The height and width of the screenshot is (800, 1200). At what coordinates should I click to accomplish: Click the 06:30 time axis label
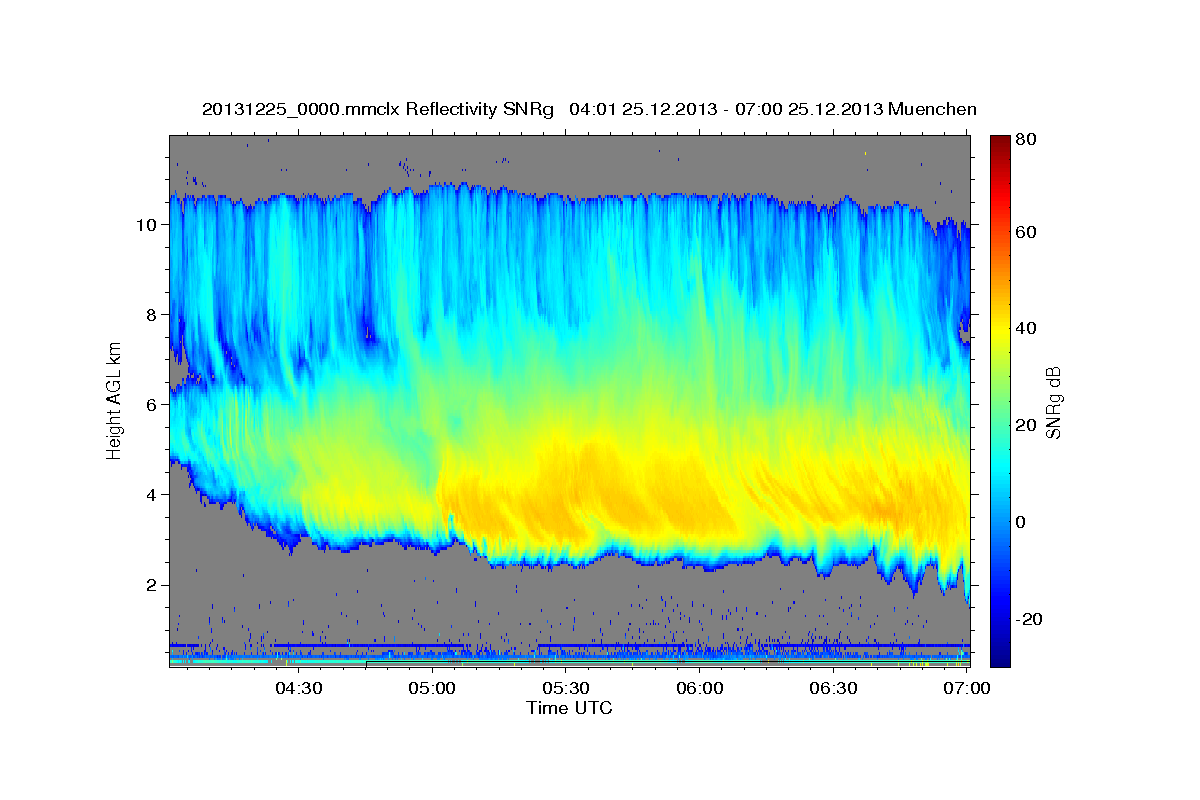coord(834,689)
